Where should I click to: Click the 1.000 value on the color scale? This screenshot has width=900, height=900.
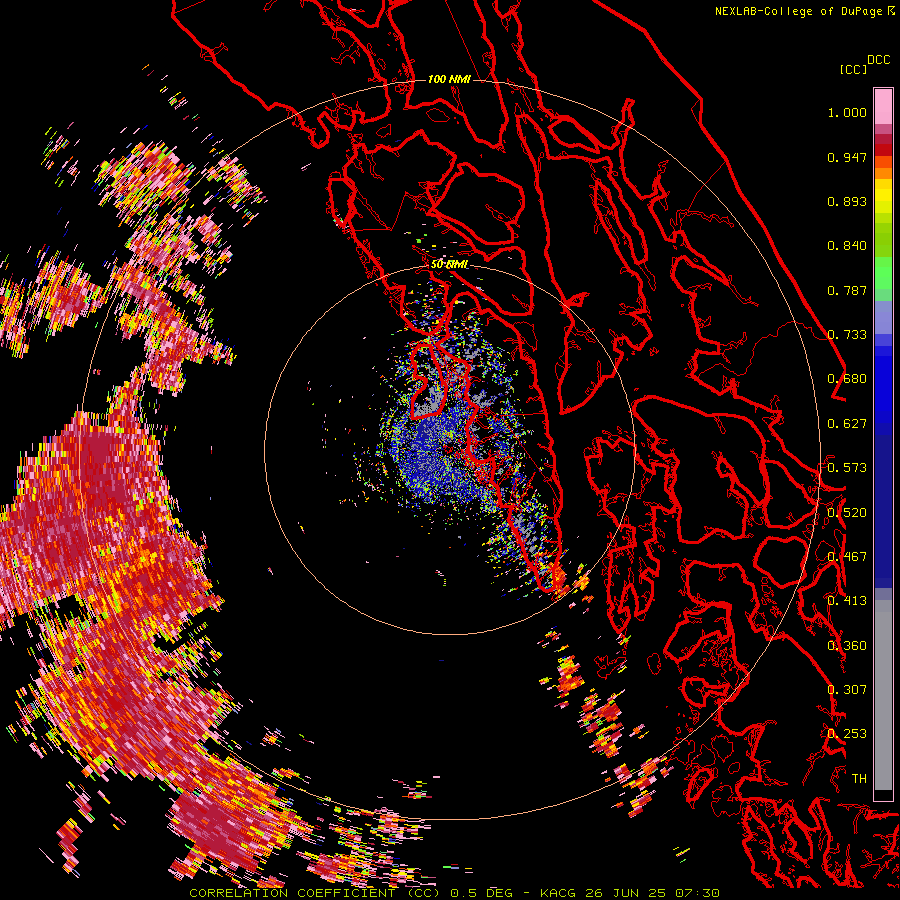click(x=847, y=112)
